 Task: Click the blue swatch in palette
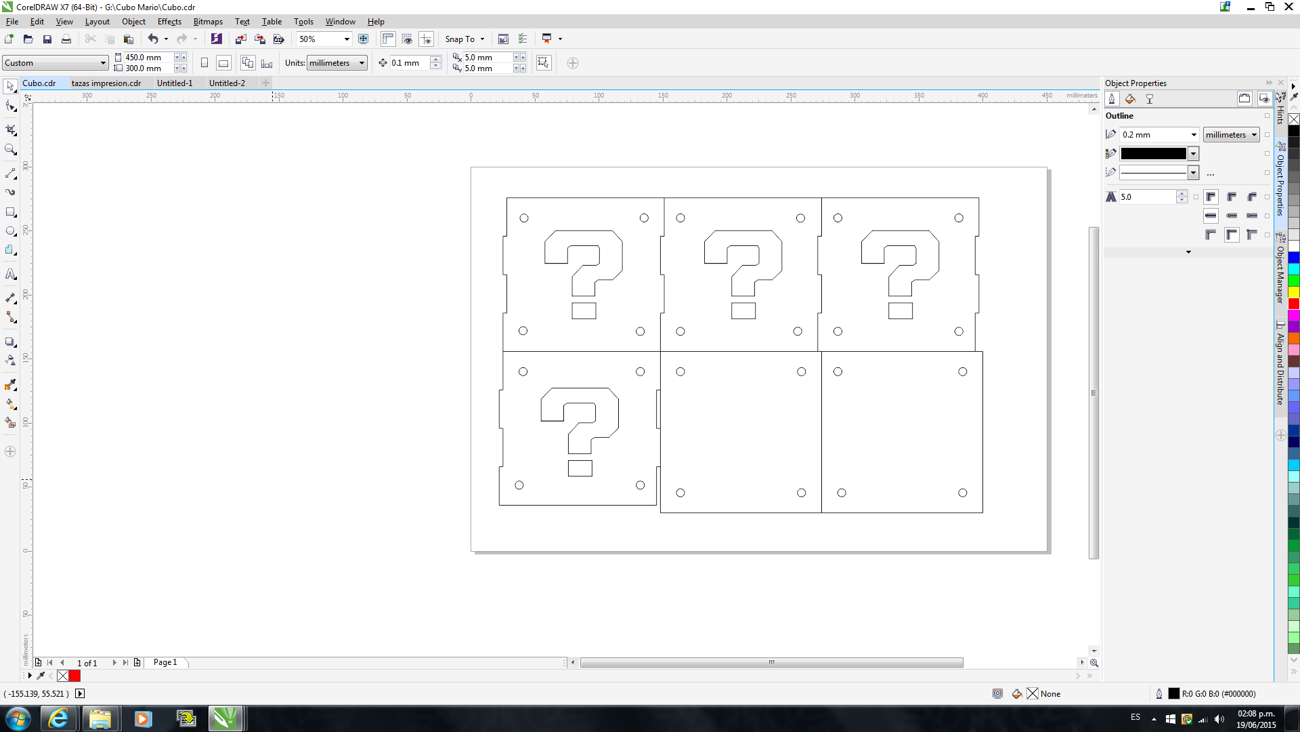[x=1294, y=258]
